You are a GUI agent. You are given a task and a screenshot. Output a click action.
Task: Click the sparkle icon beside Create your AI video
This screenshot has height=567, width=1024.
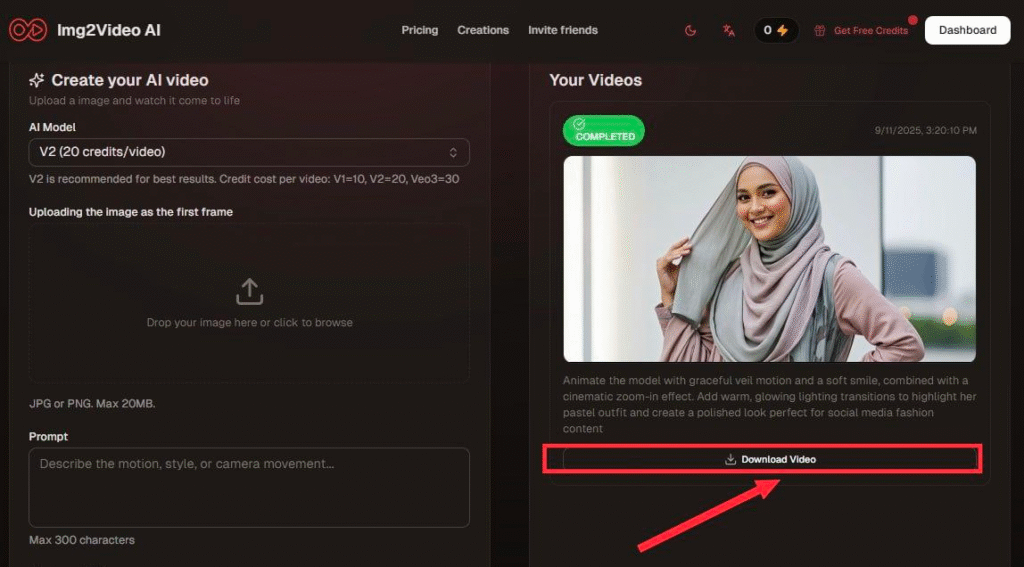(x=37, y=80)
